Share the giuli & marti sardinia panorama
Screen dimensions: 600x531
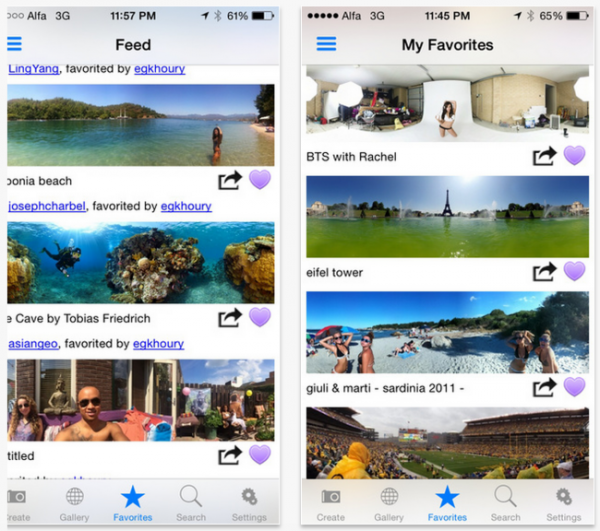[545, 387]
